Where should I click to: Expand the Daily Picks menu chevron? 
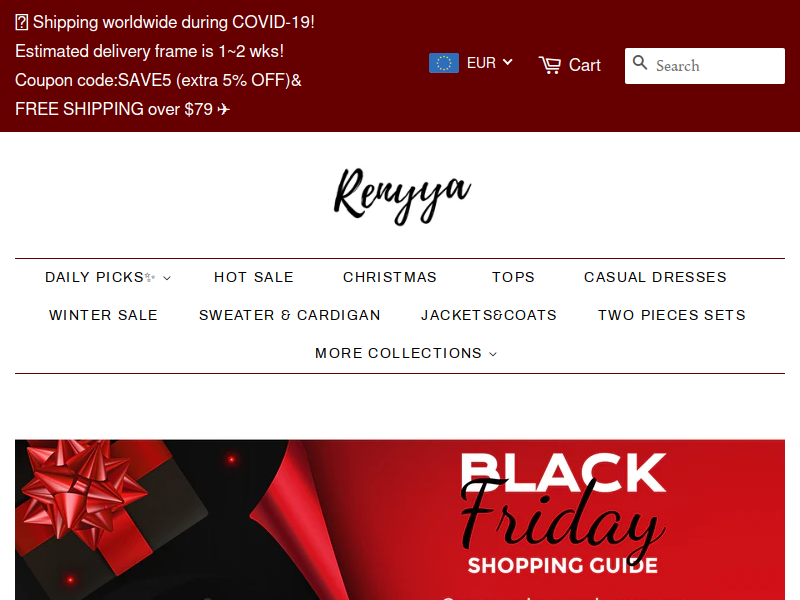click(167, 278)
